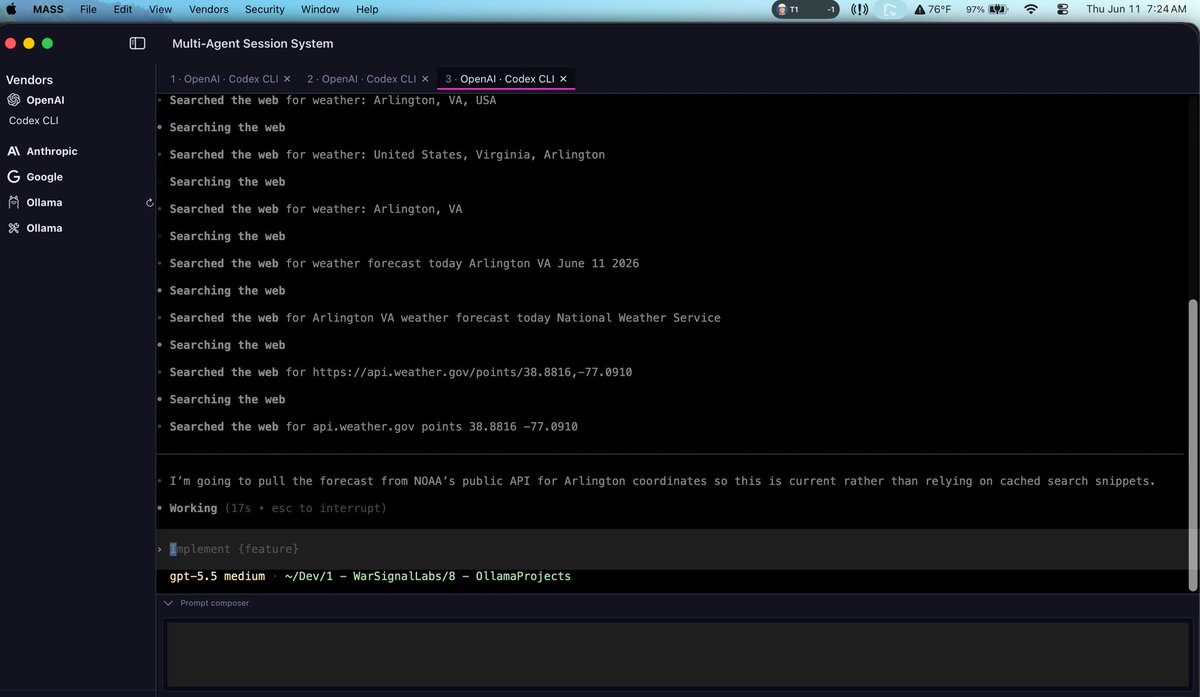
Task: Focus the Prompt composer text area
Action: click(x=677, y=653)
